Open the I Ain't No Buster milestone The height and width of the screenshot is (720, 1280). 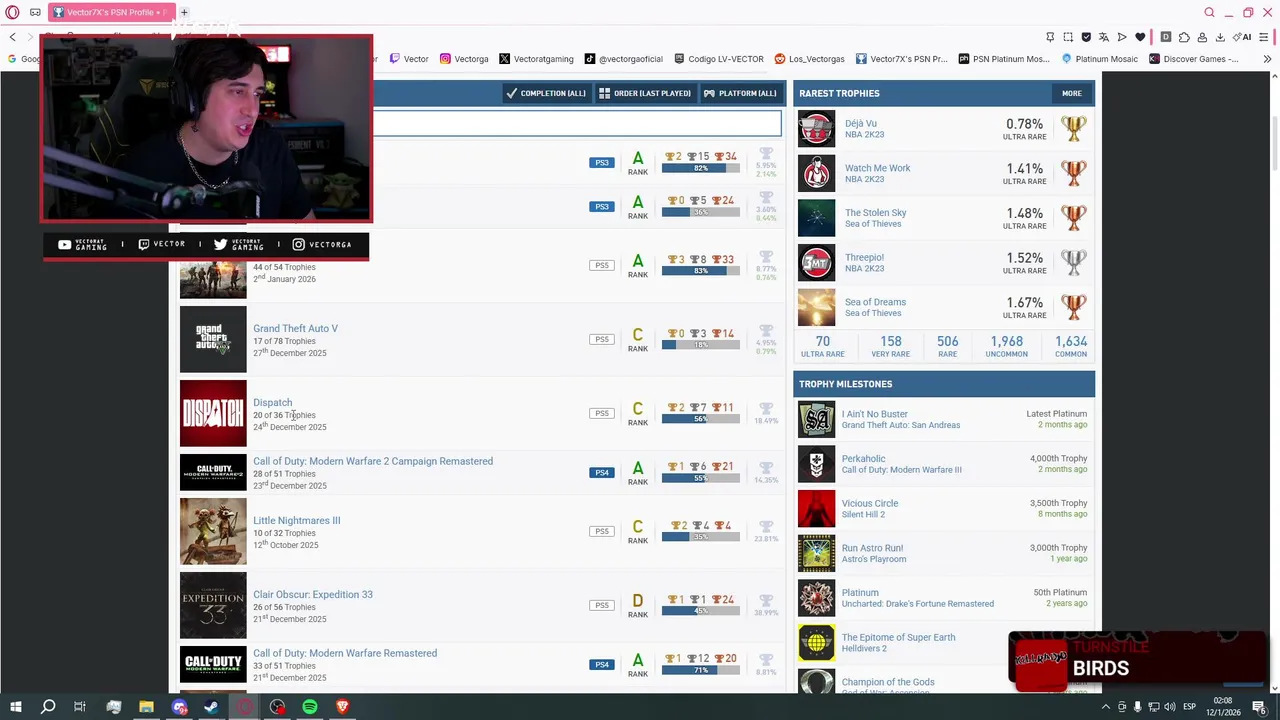click(x=874, y=413)
